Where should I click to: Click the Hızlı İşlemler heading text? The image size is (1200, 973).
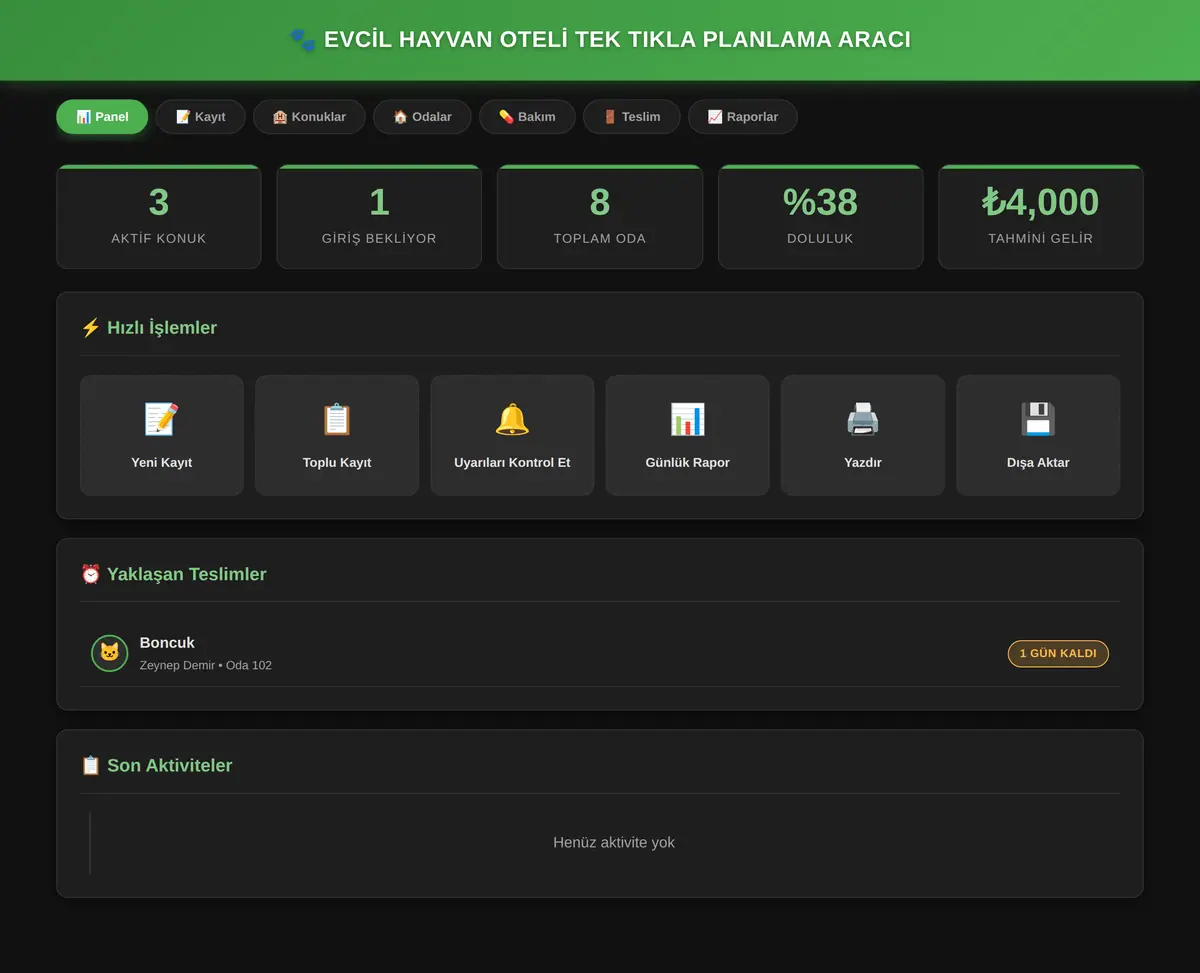click(162, 328)
